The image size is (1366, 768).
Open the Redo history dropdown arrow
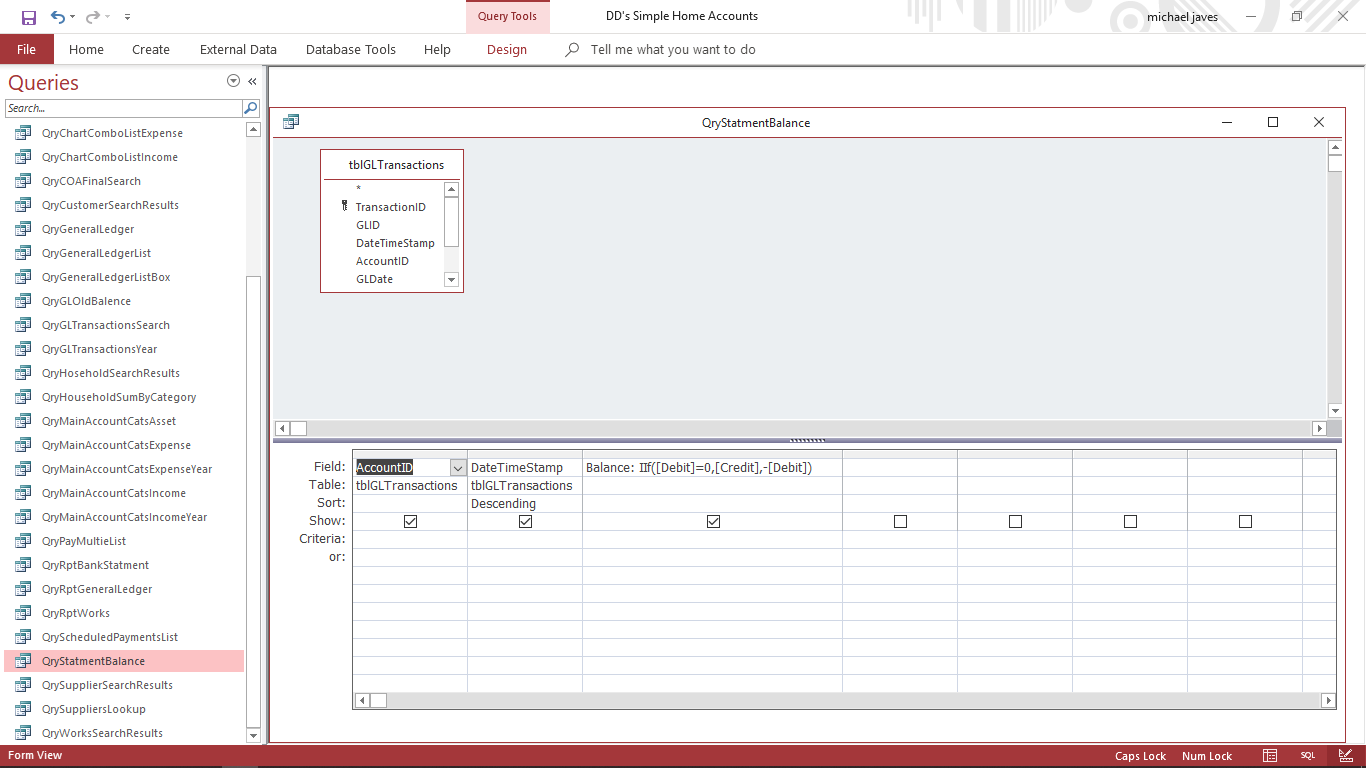click(108, 17)
